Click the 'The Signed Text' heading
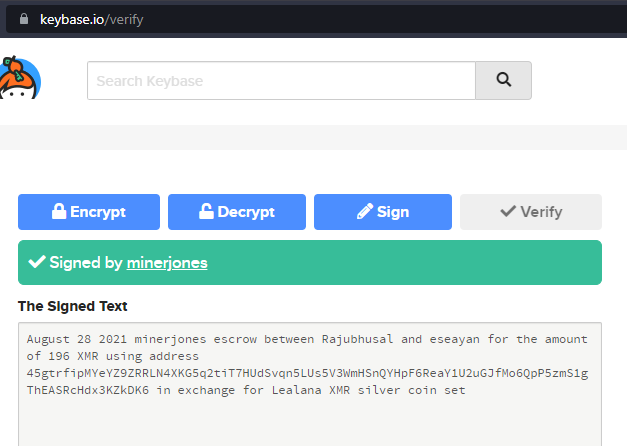 [72, 306]
